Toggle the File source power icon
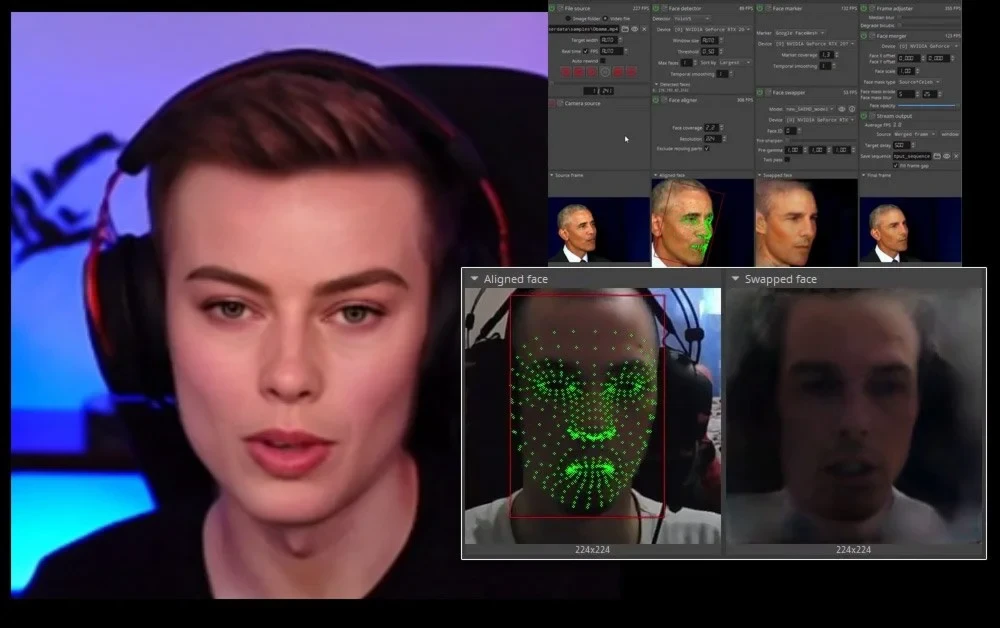This screenshot has width=1000, height=628. pyautogui.click(x=552, y=8)
